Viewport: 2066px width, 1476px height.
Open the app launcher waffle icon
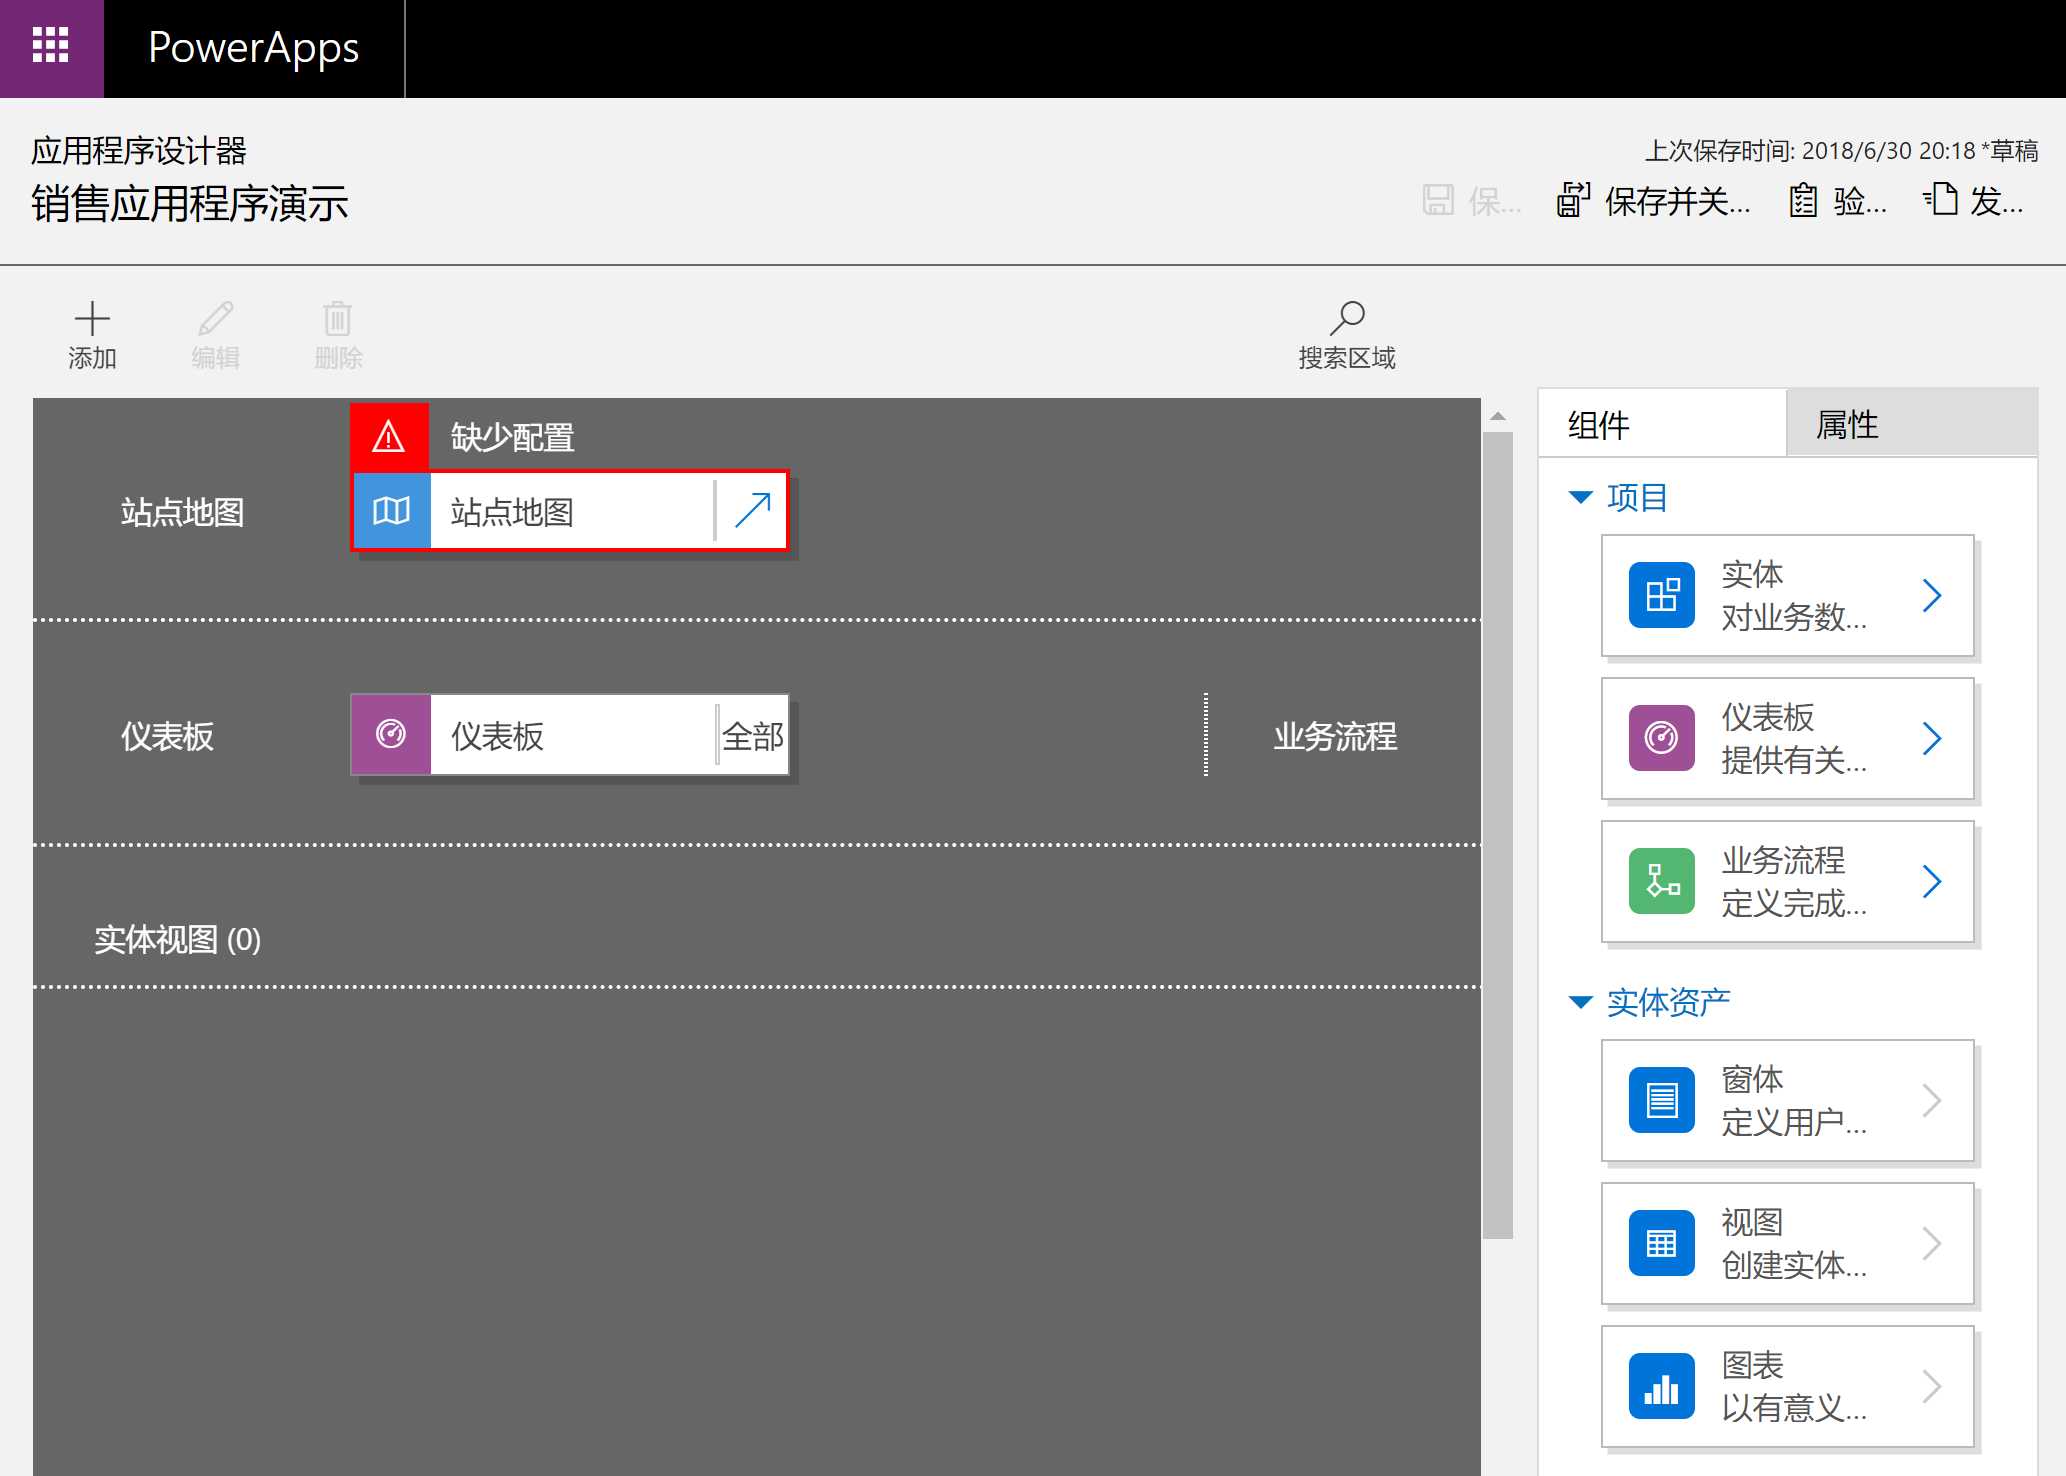click(x=51, y=47)
